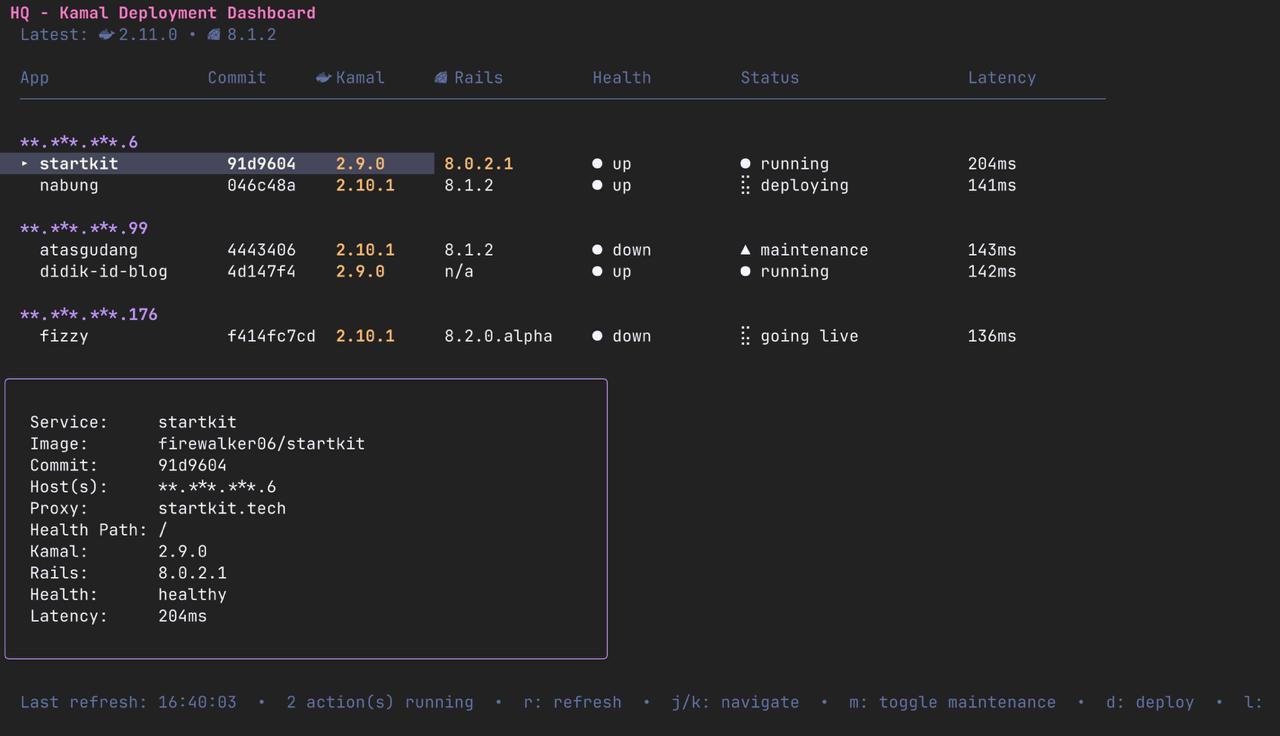Click the 'd: deploy' footer action
This screenshot has height=736, width=1280.
[1149, 702]
